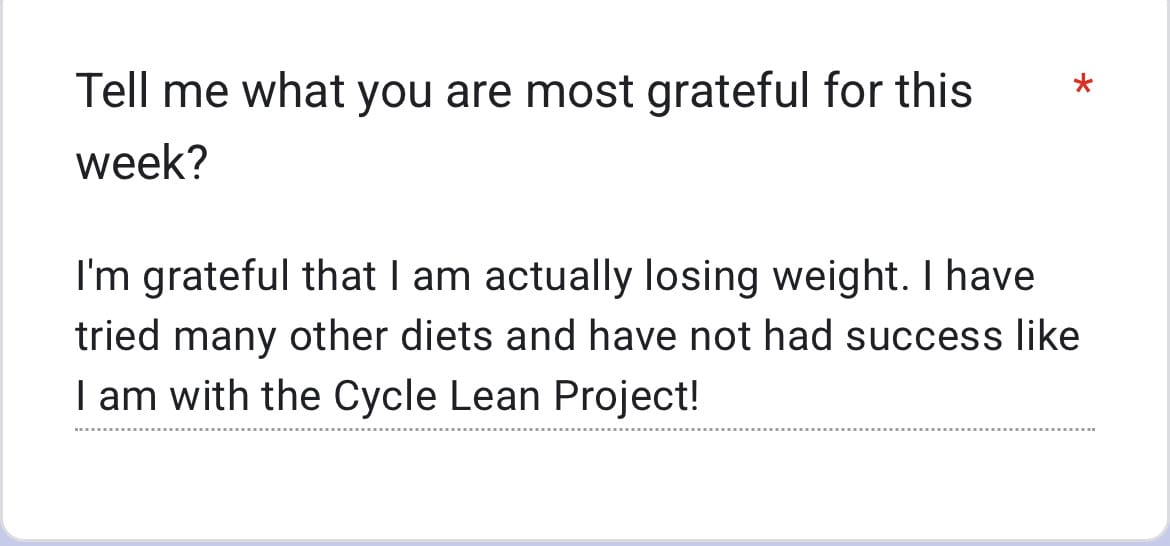Viewport: 1170px width, 546px height.
Task: Place cursor at "I'm" starting the answer
Action: 78,277
